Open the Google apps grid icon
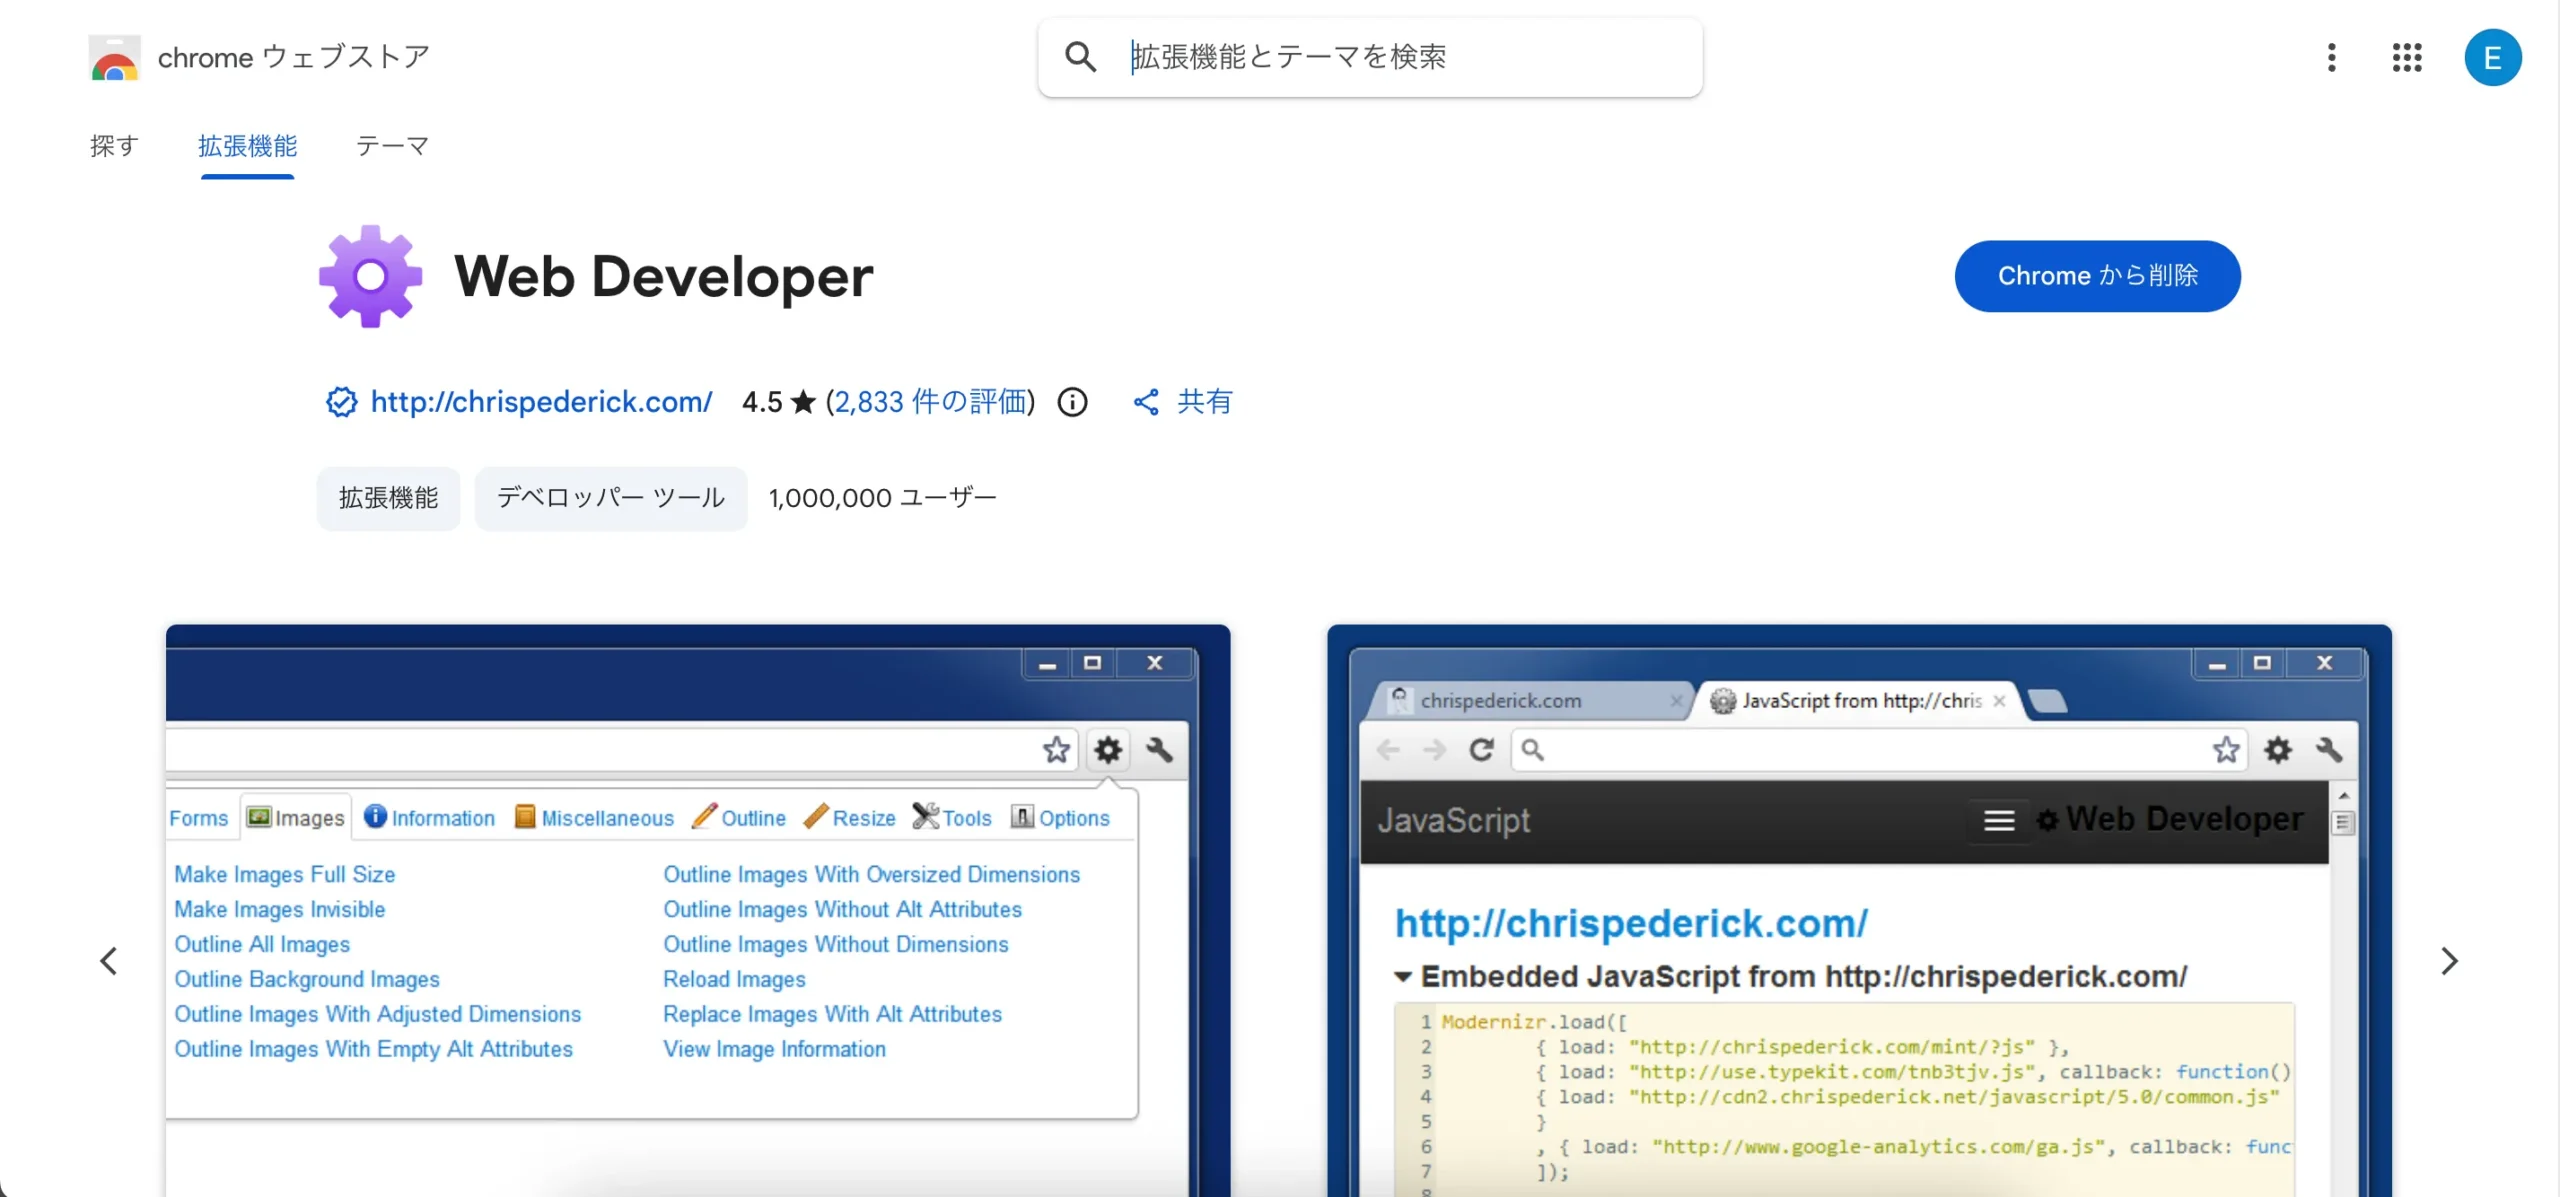Viewport: 2560px width, 1197px height. [x=2407, y=57]
